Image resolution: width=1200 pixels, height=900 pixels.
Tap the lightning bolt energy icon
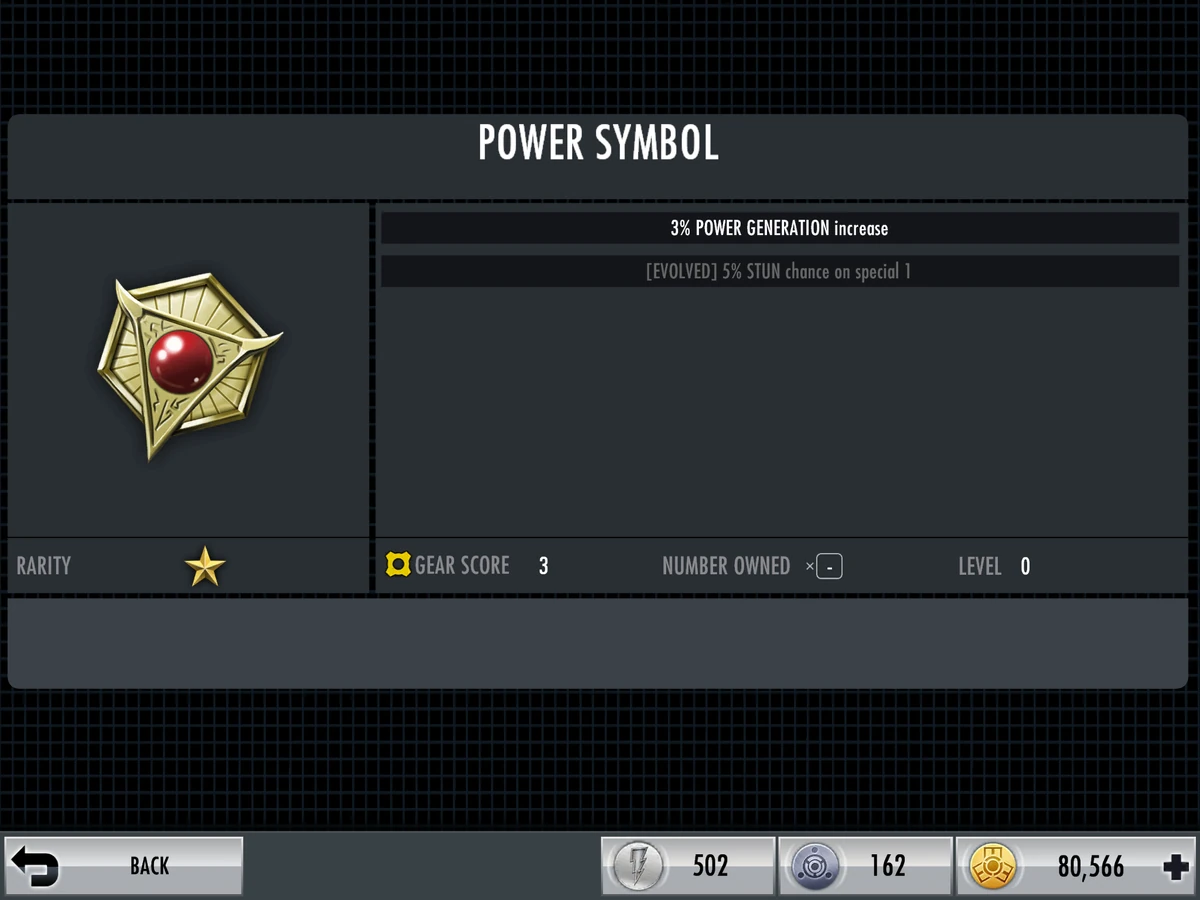pyautogui.click(x=634, y=866)
